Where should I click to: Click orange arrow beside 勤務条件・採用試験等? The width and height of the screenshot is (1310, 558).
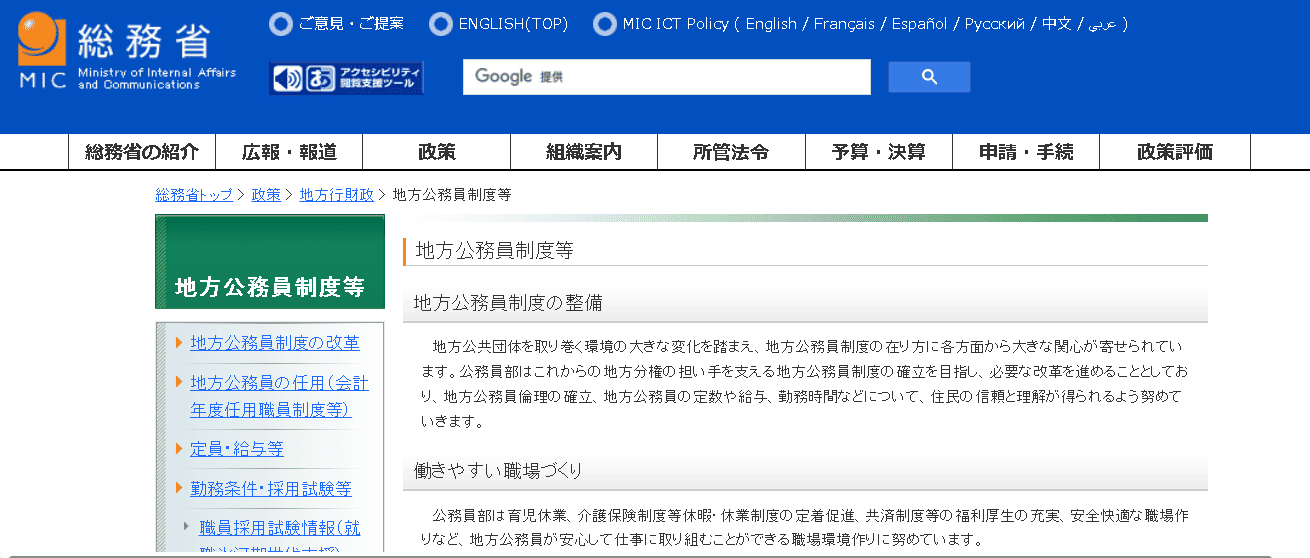pos(179,488)
